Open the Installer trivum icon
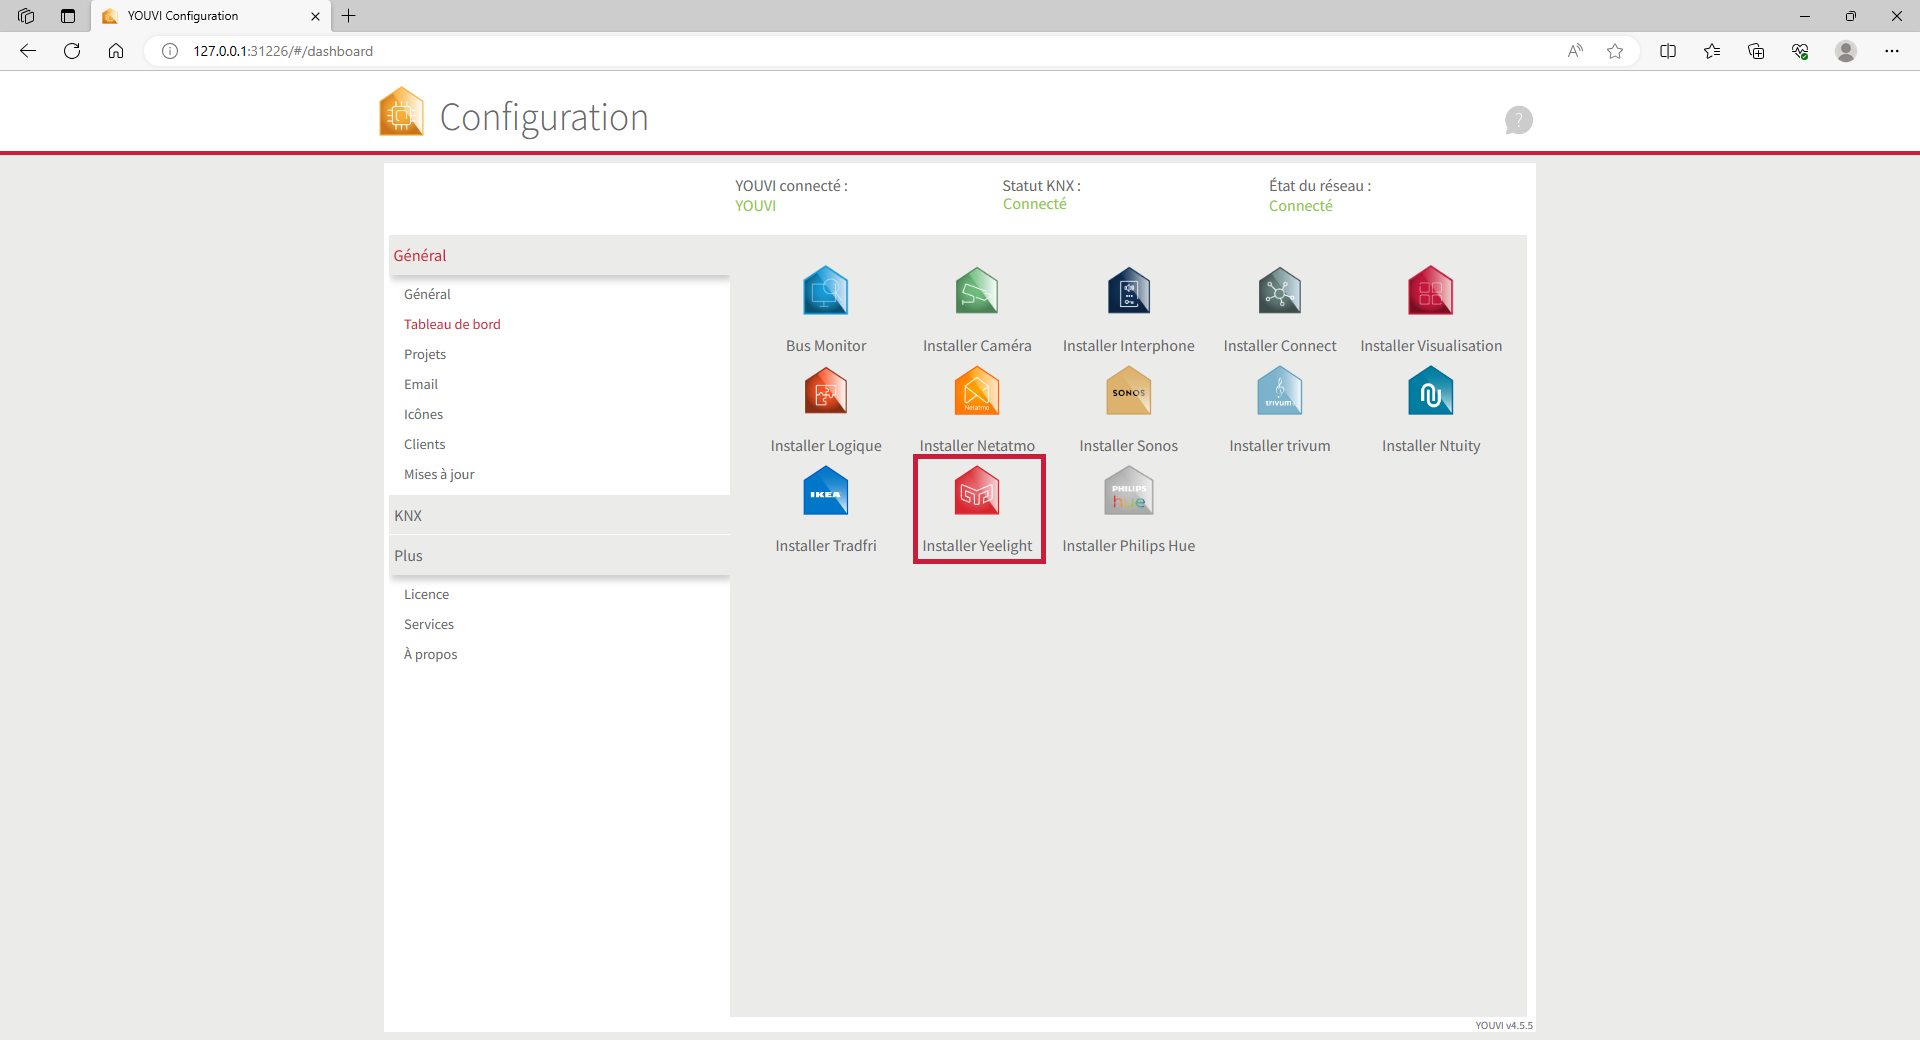This screenshot has width=1920, height=1040. (1280, 391)
